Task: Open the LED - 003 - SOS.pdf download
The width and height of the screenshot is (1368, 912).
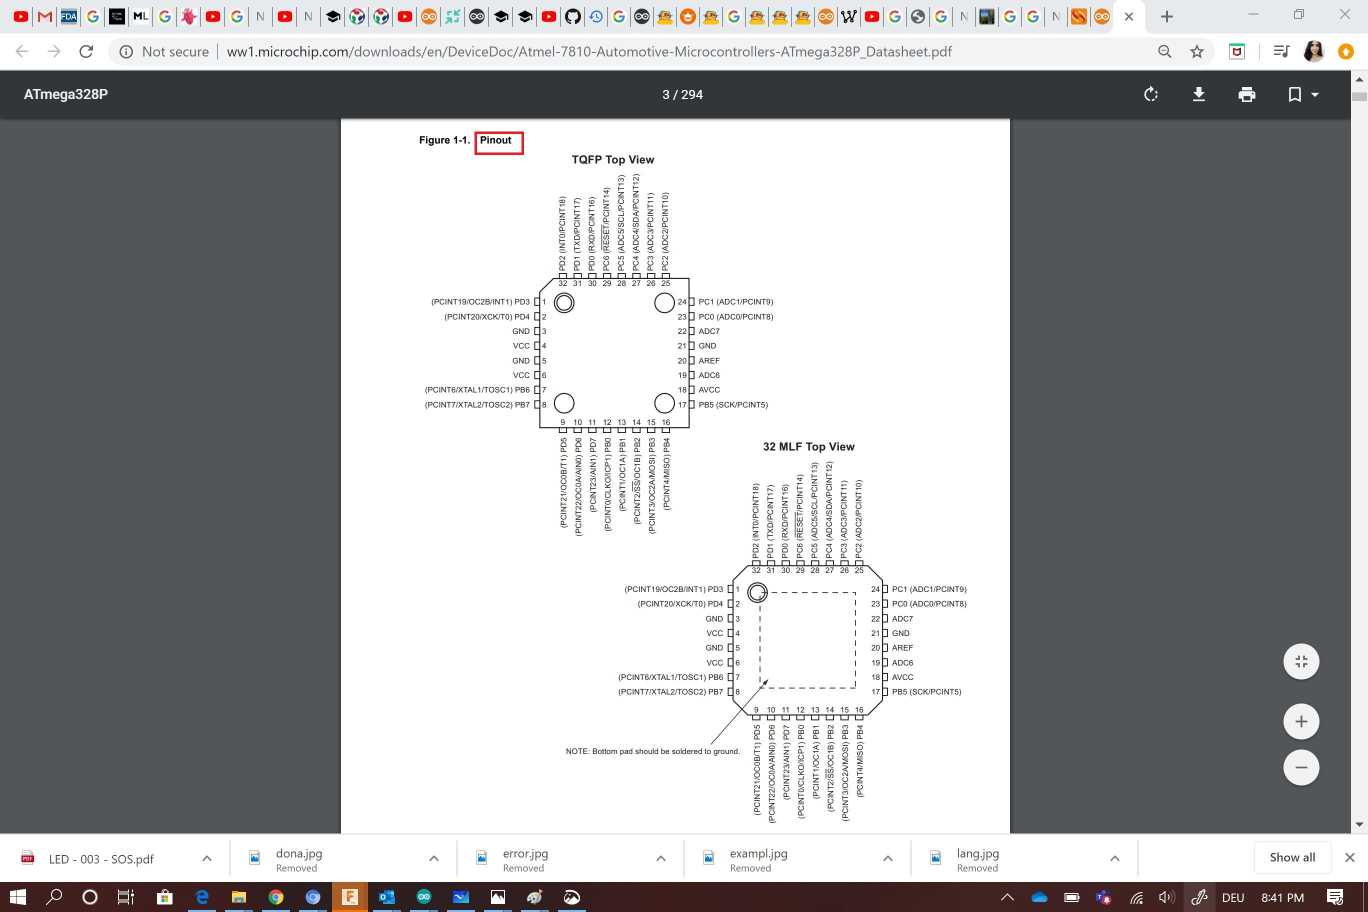Action: (101, 859)
